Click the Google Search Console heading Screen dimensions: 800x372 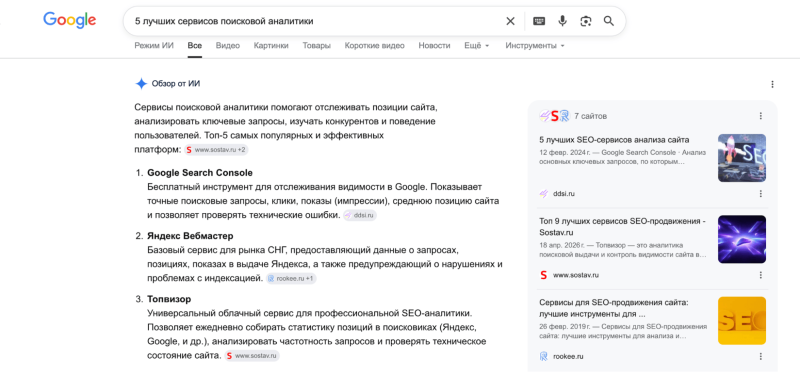coord(200,172)
